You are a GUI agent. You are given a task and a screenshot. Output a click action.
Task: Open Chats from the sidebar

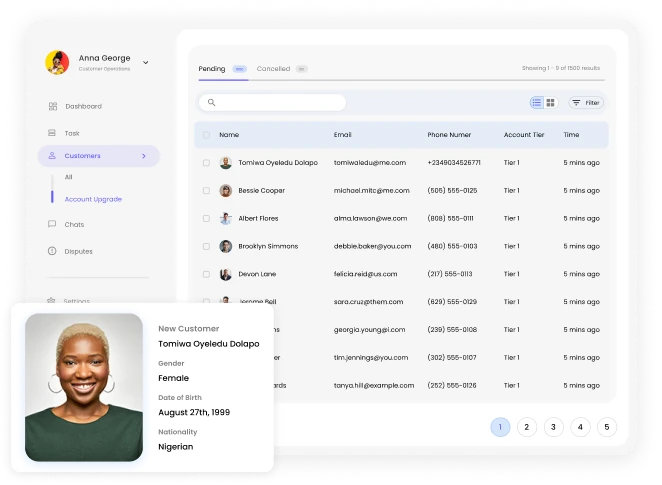pyautogui.click(x=74, y=225)
